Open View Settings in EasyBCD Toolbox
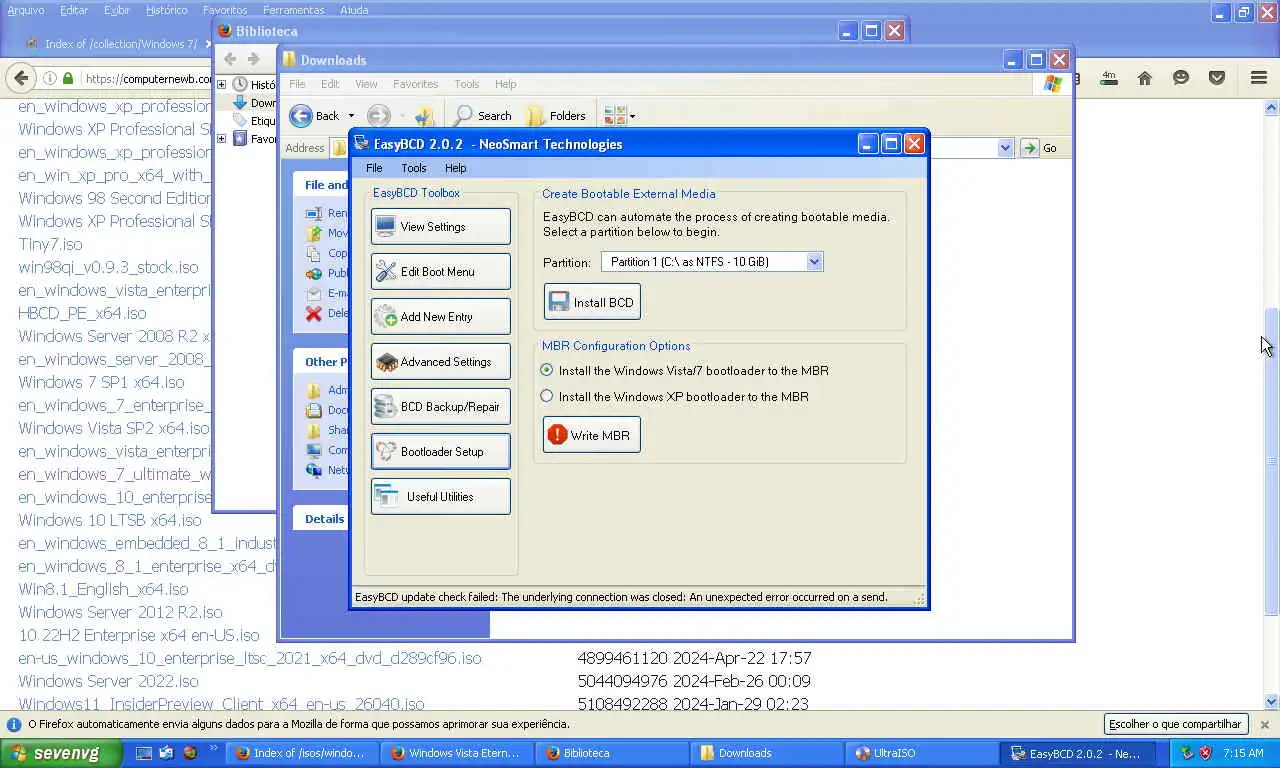This screenshot has height=768, width=1280. click(x=440, y=226)
